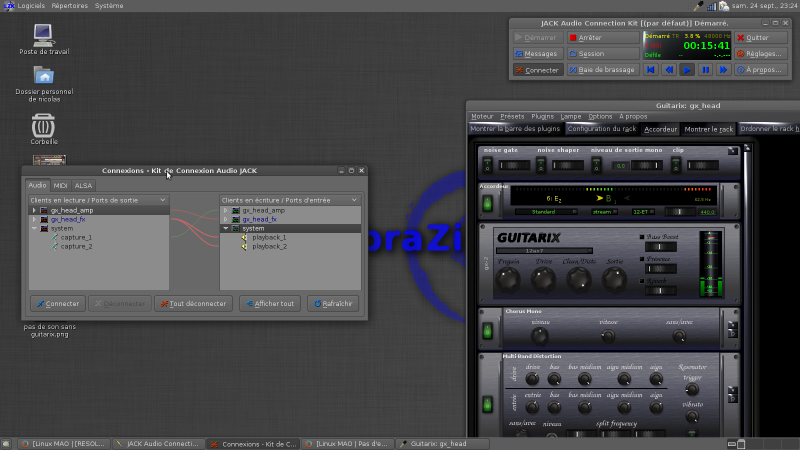Toggle Chorus Mono power switch
The height and width of the screenshot is (450, 800).
pyautogui.click(x=487, y=331)
